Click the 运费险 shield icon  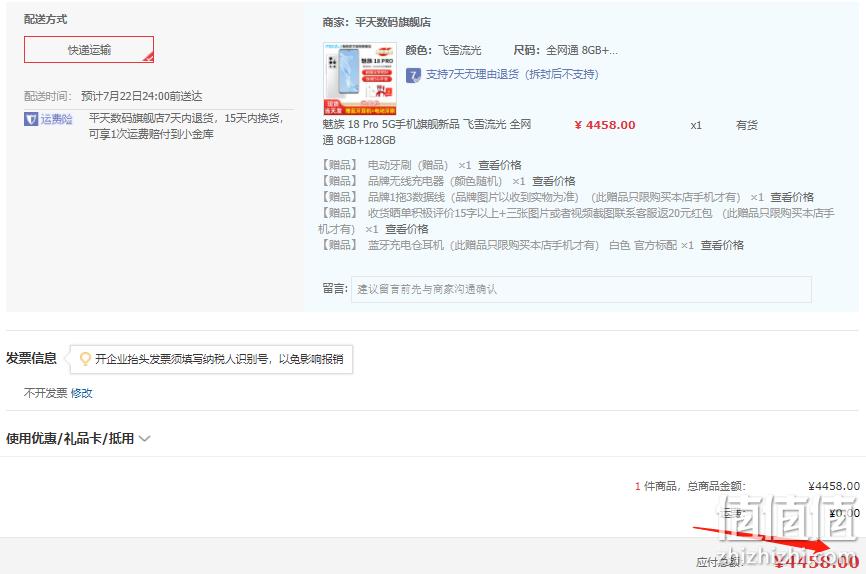31,119
